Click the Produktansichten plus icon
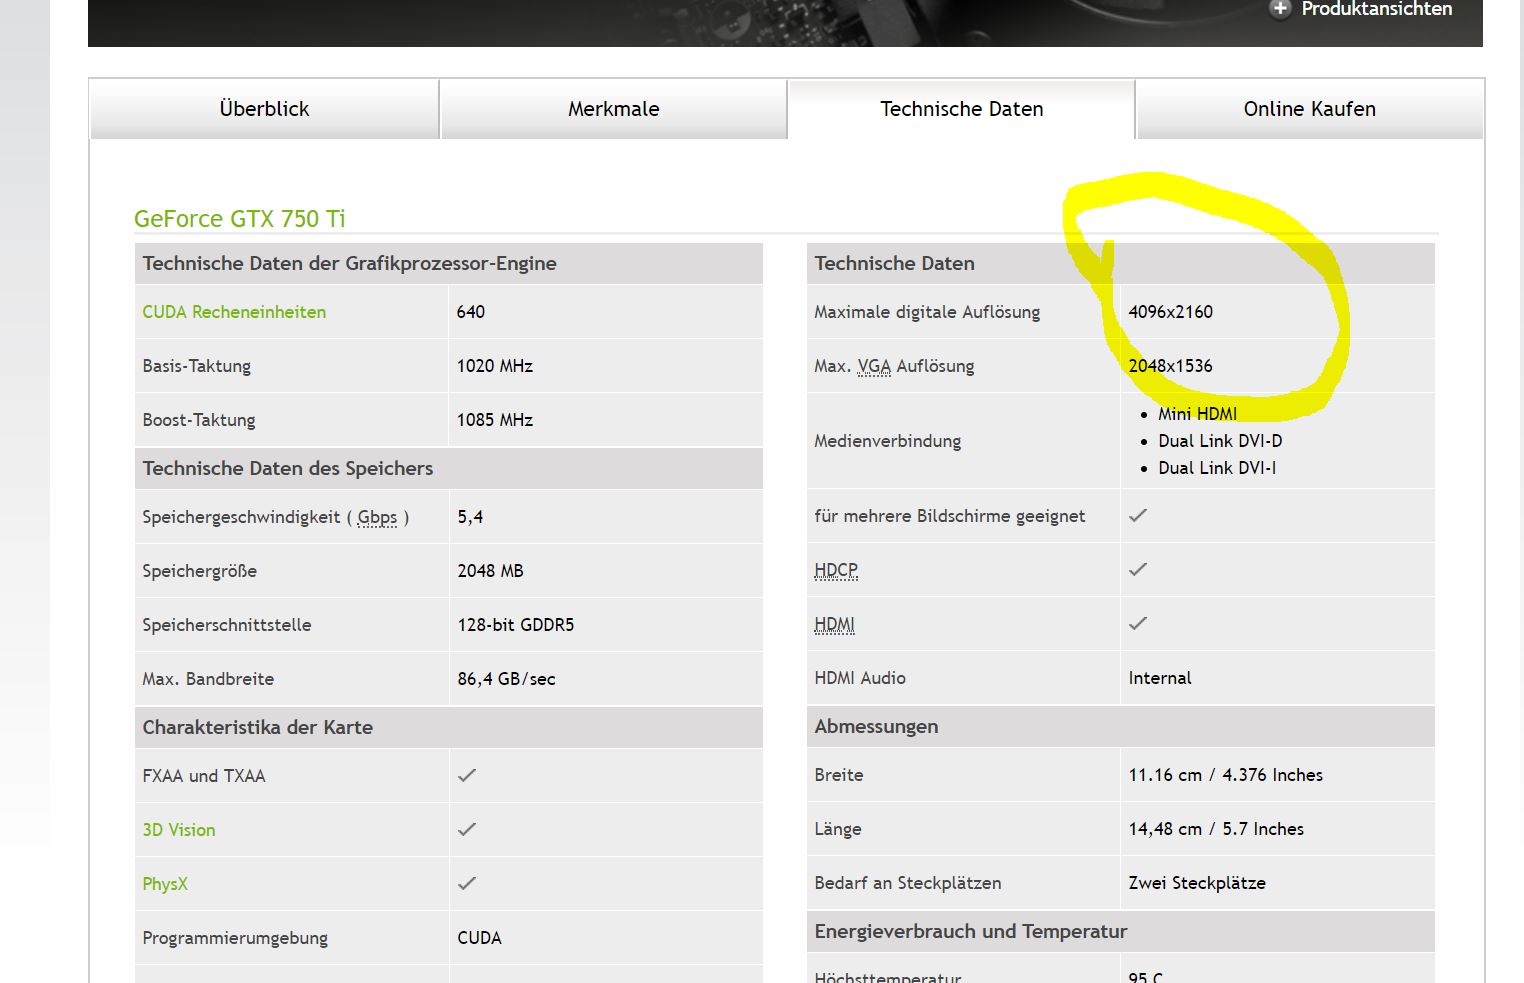This screenshot has height=983, width=1524. [x=1279, y=9]
